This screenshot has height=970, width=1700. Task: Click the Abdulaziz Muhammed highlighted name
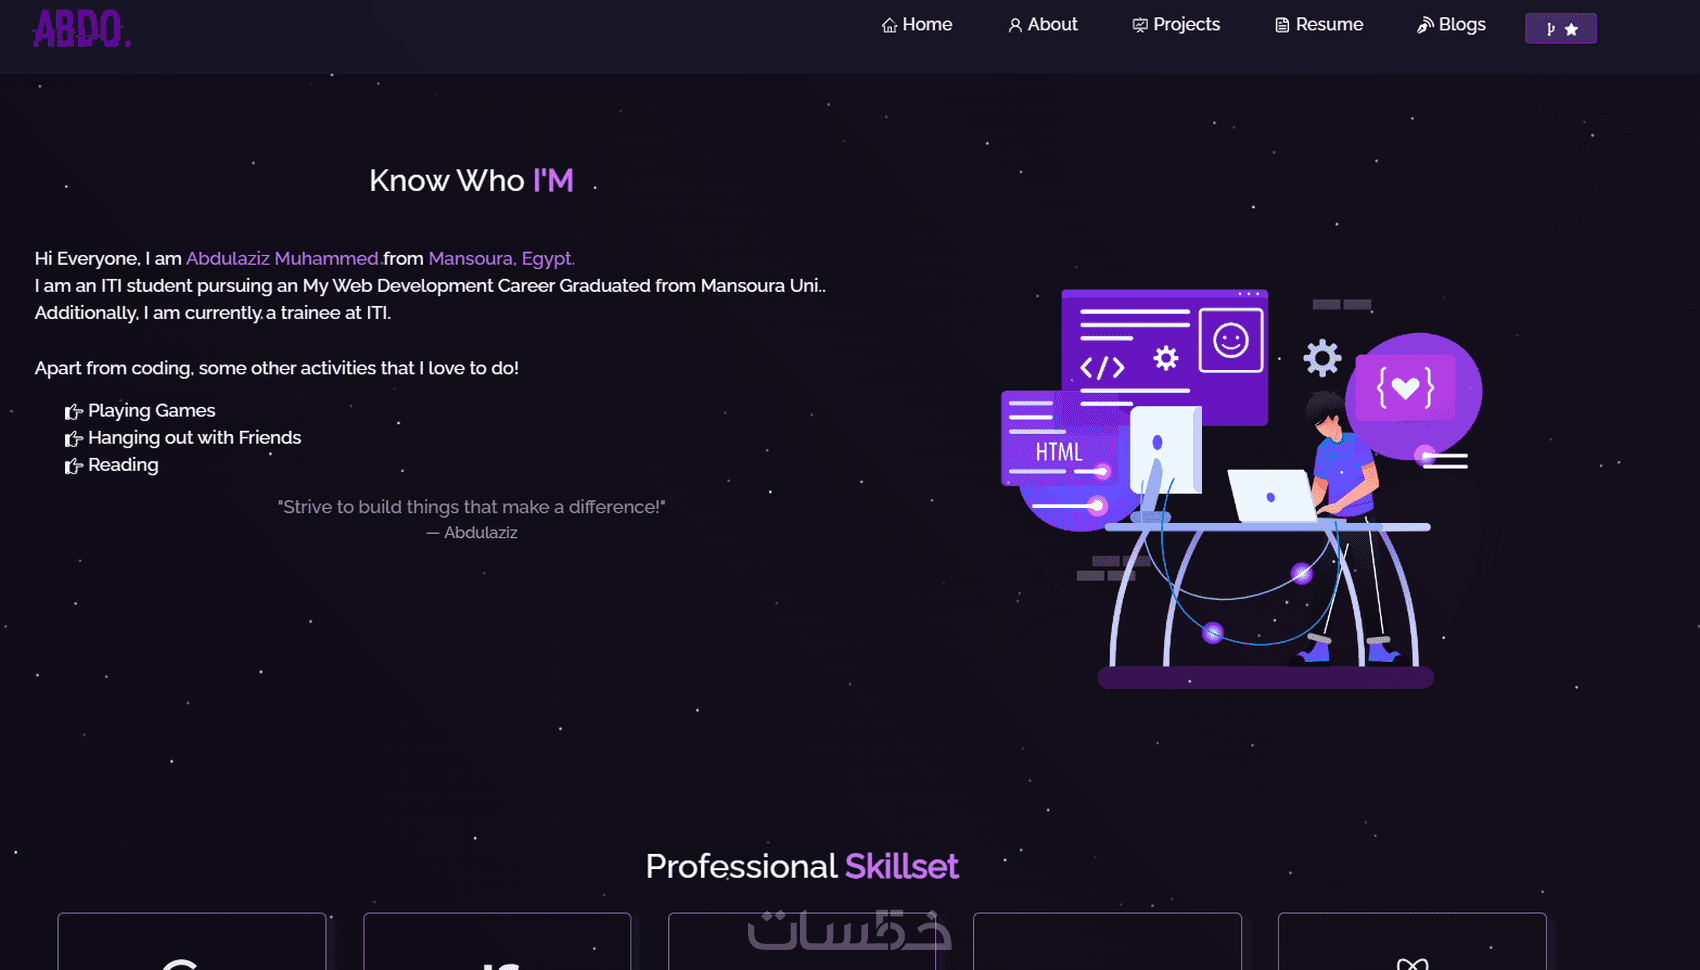click(x=283, y=258)
